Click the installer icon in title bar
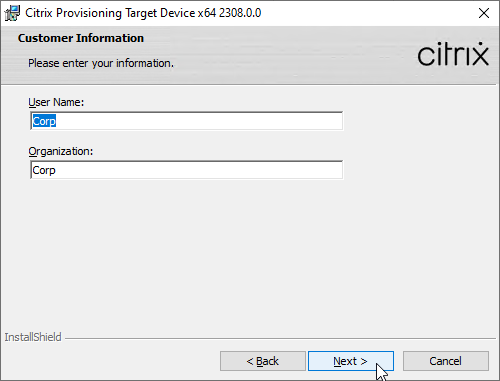 click(12, 13)
